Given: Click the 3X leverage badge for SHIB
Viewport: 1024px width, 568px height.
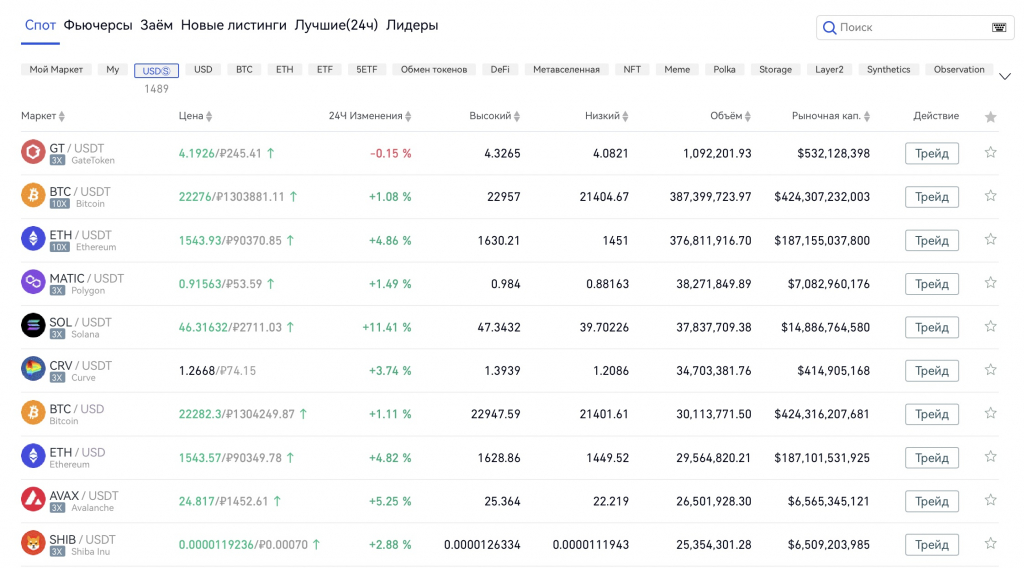Looking at the screenshot, I should (57, 552).
